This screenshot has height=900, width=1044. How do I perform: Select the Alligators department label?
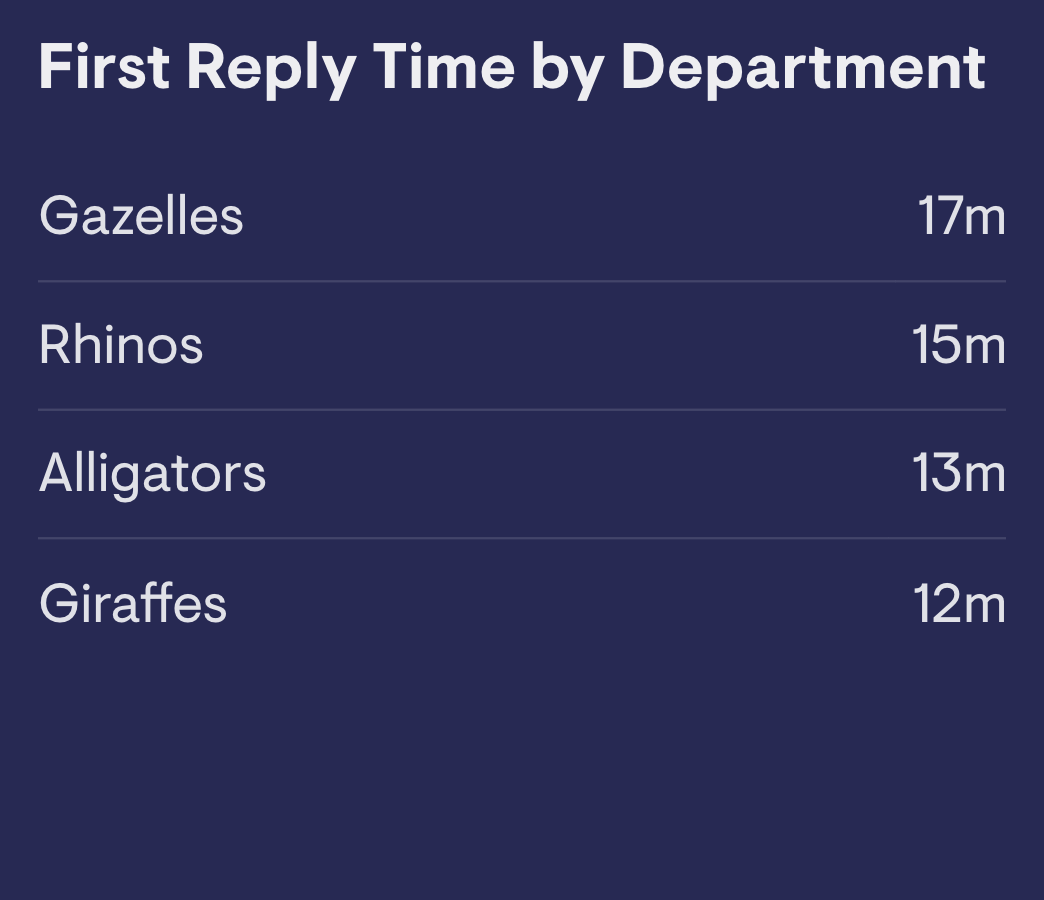point(152,475)
